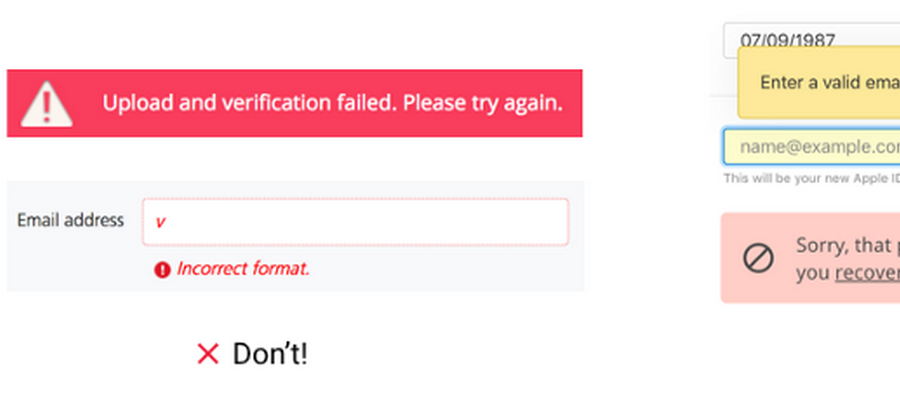Click the warning triangle icon in red banner
The height and width of the screenshot is (400, 900).
click(x=46, y=103)
